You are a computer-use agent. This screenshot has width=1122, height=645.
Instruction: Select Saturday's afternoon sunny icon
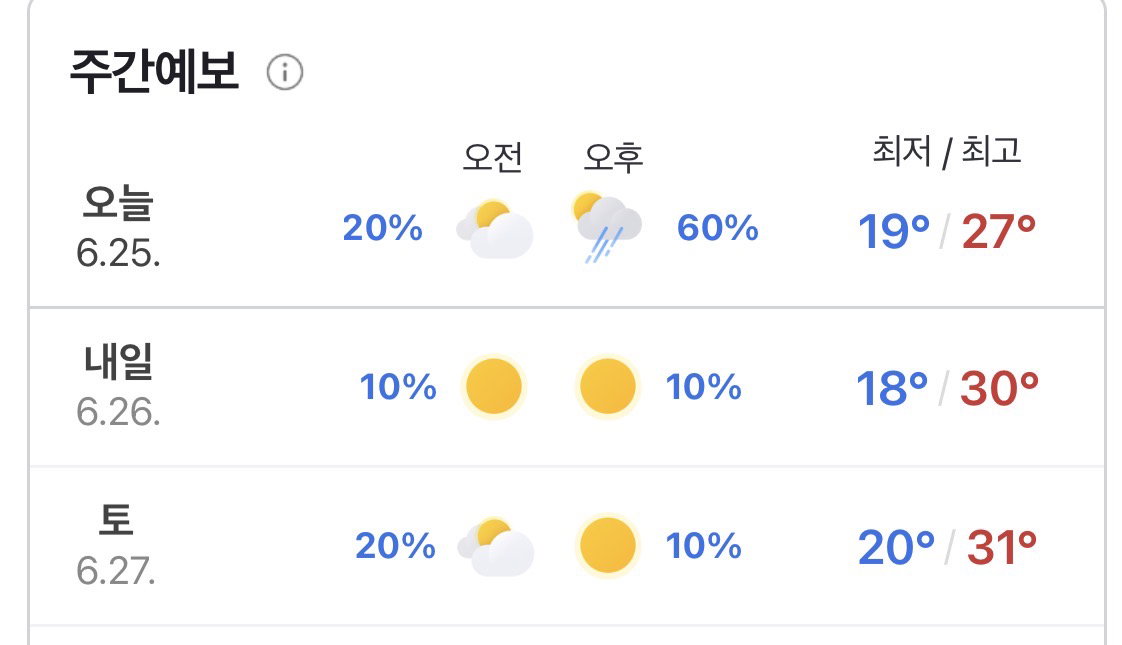(x=608, y=546)
